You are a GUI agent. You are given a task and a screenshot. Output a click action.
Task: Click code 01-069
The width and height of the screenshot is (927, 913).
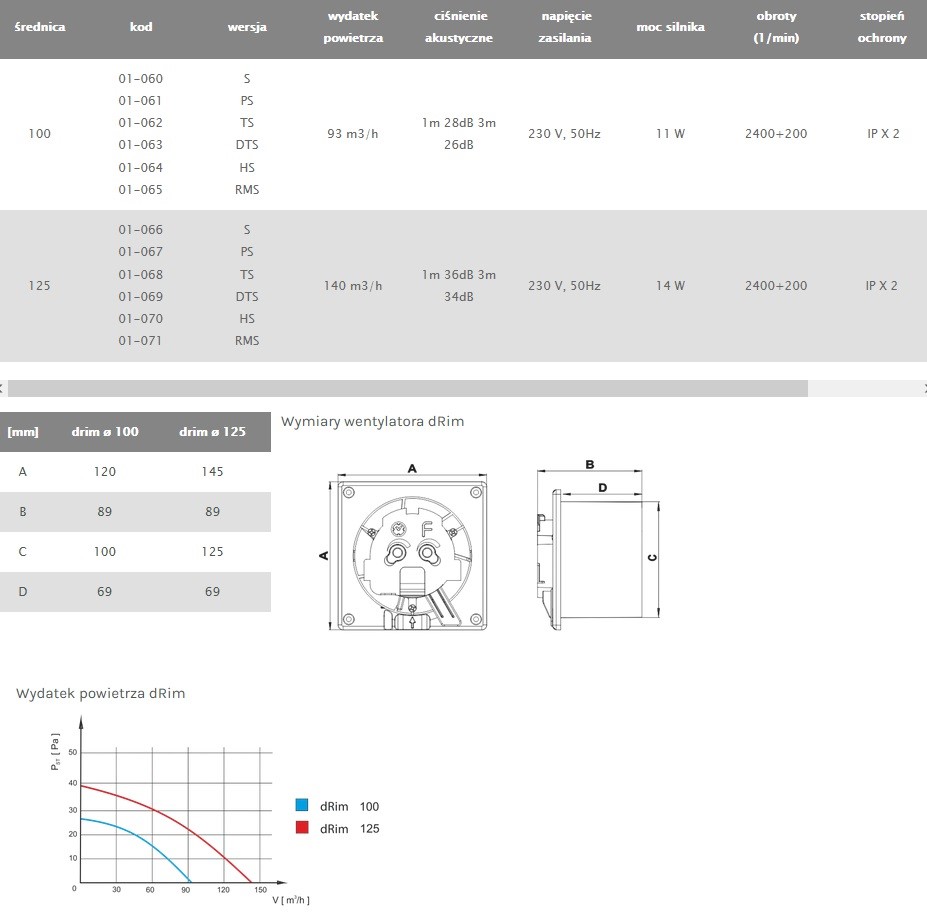141,296
